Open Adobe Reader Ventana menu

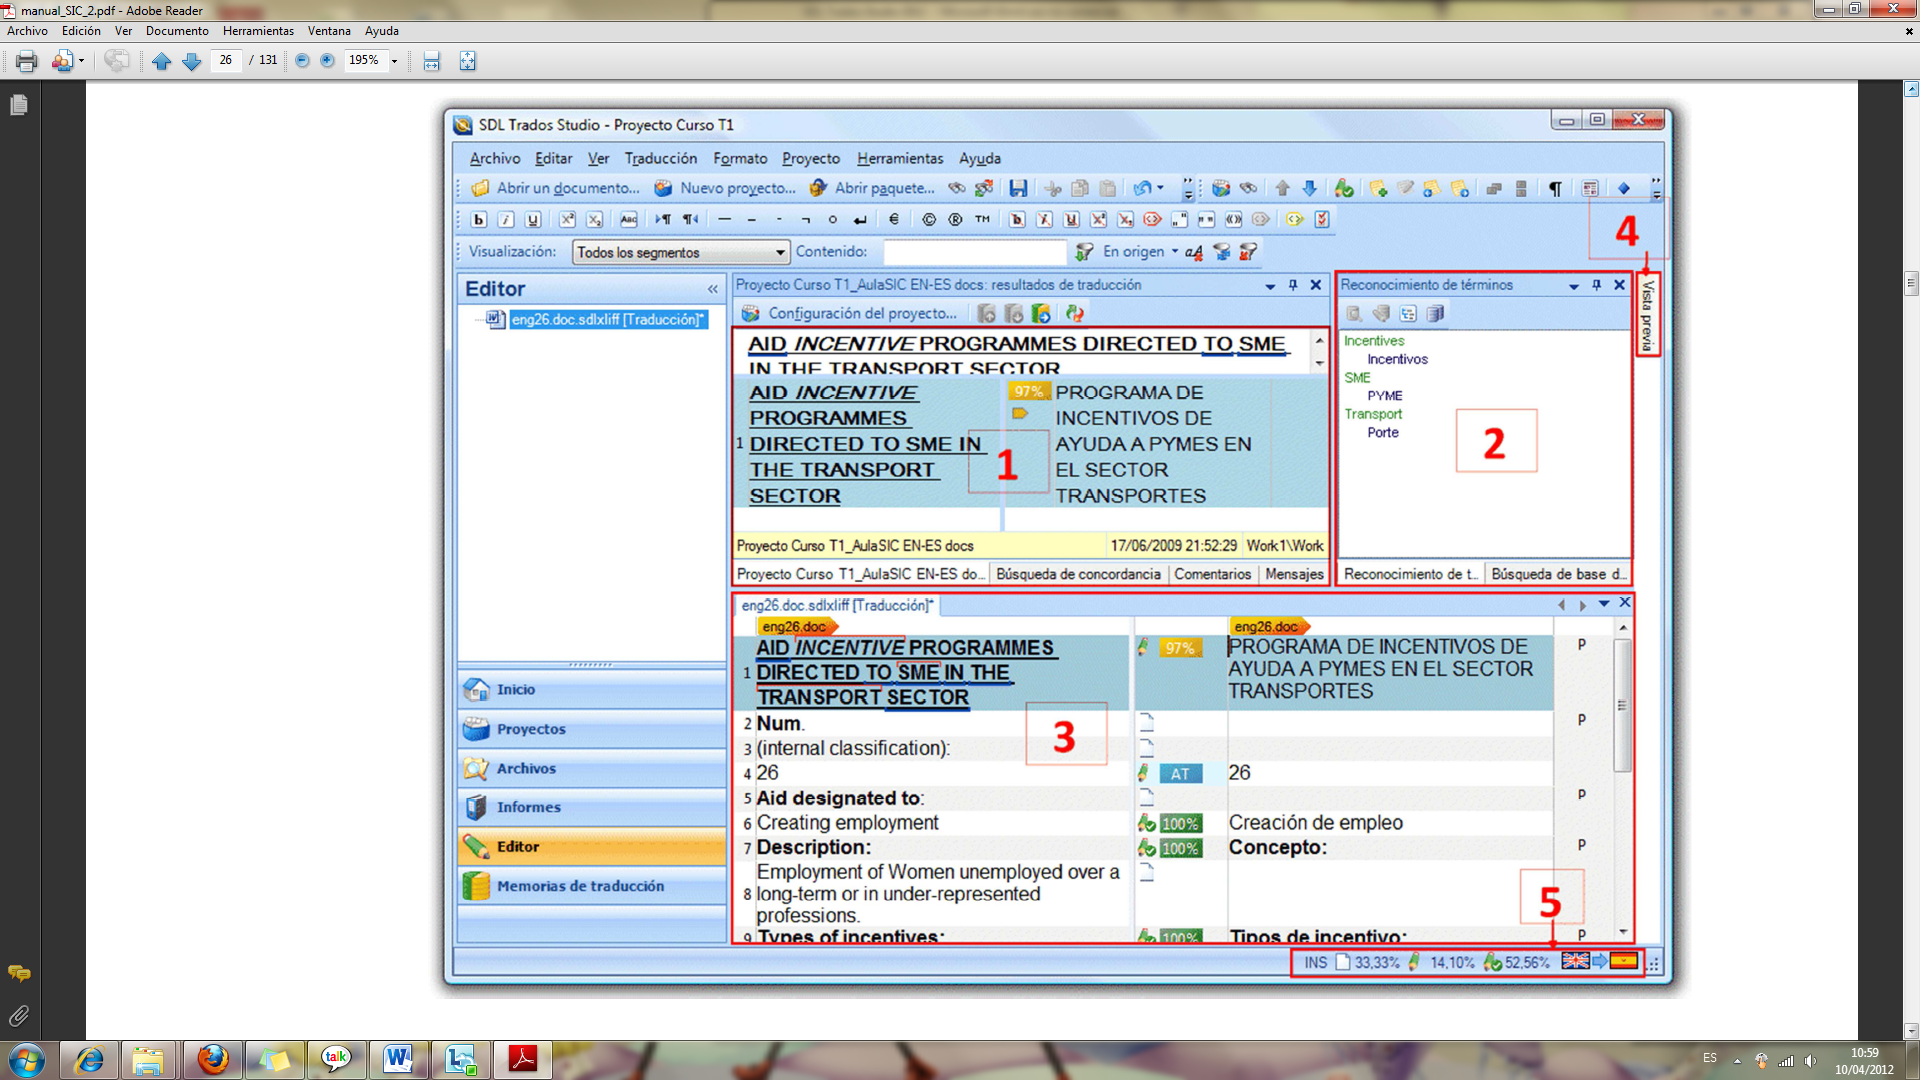329,31
